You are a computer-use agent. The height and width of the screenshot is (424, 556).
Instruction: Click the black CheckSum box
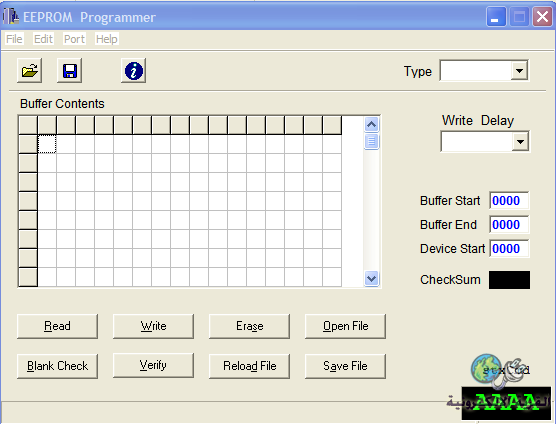[x=509, y=280]
